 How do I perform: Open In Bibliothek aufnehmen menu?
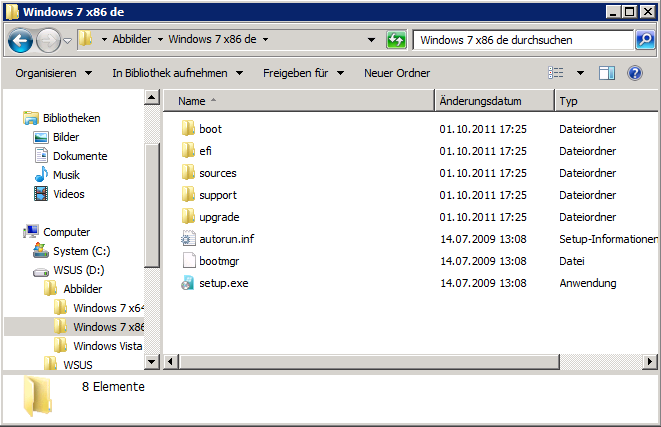tap(177, 73)
